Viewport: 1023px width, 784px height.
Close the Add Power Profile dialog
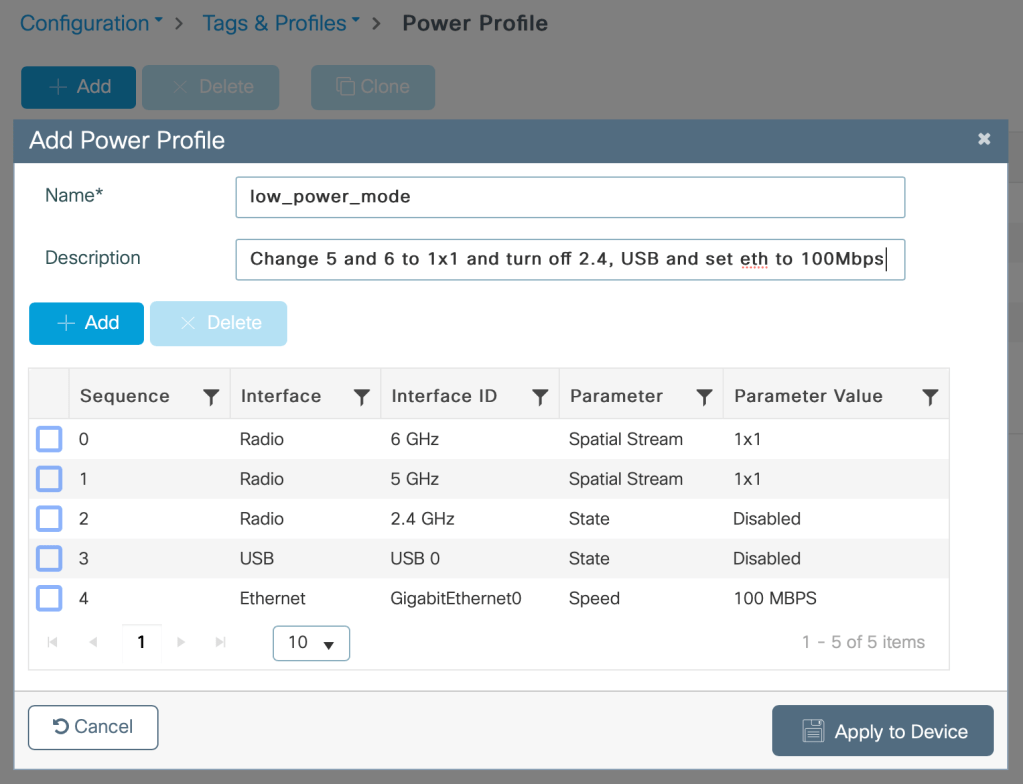pyautogui.click(x=984, y=140)
